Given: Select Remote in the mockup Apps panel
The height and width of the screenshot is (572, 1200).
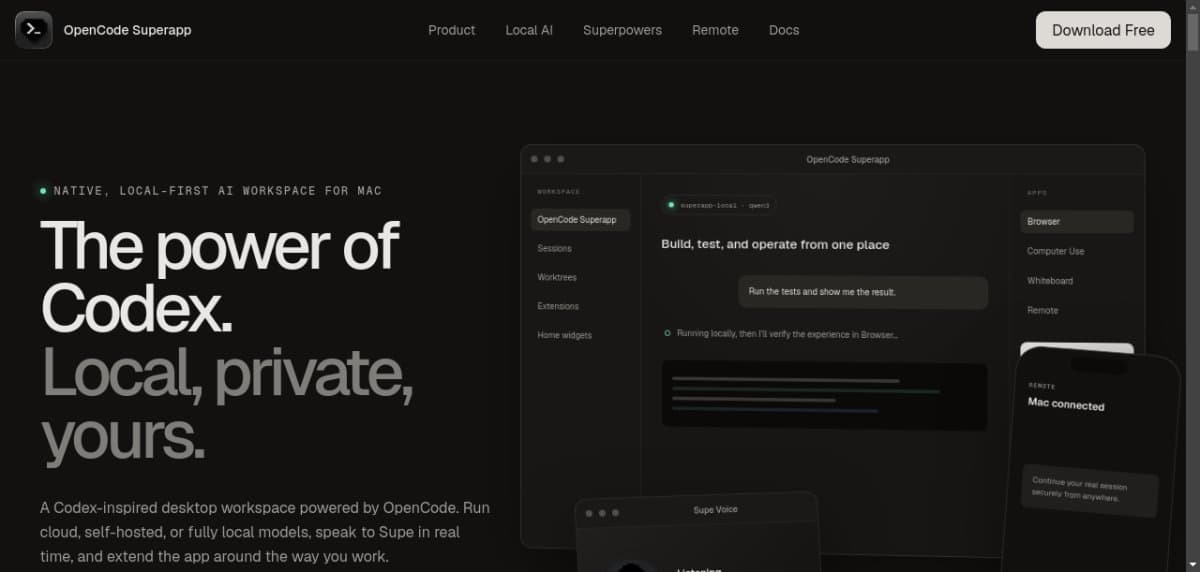Looking at the screenshot, I should coord(1042,310).
